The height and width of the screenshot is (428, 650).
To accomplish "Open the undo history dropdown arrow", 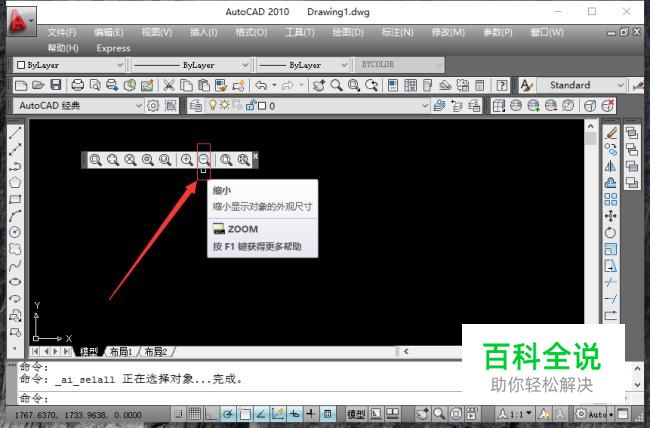I will pos(274,85).
